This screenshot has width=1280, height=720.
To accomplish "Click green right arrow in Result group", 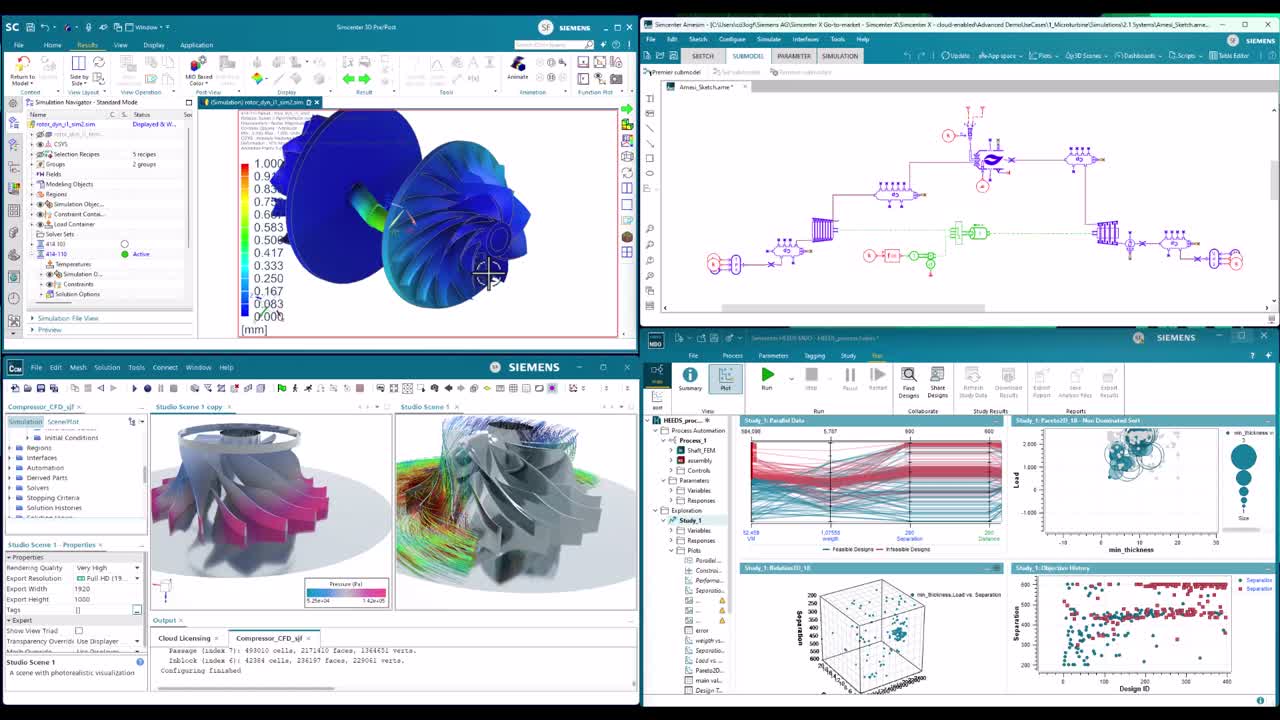I will pos(364,78).
